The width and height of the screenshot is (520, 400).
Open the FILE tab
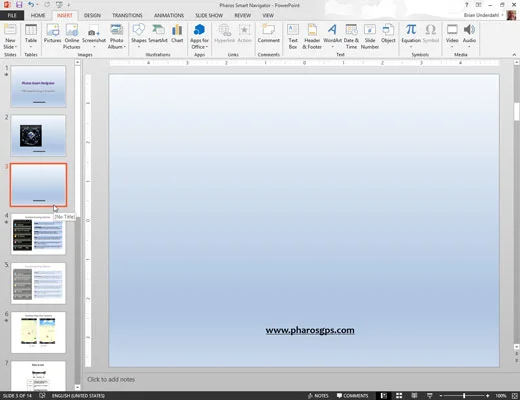[x=12, y=15]
